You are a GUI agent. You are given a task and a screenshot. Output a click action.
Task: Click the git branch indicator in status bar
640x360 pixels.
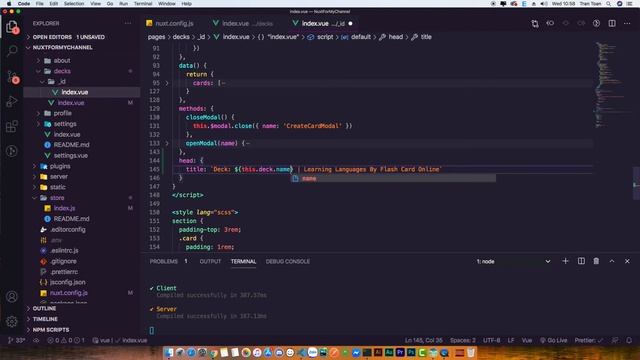pyautogui.click(x=17, y=340)
